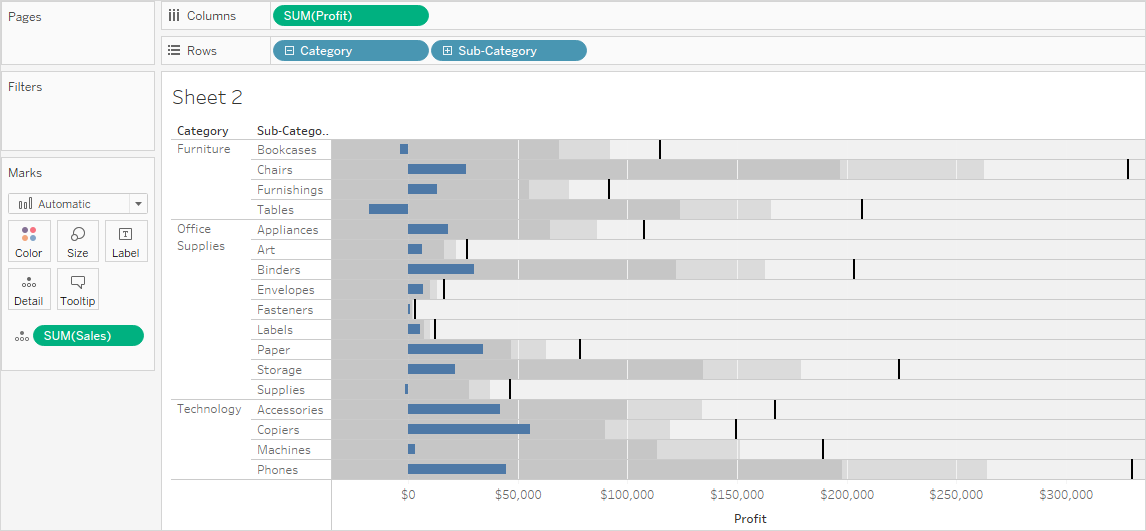Image resolution: width=1146 pixels, height=531 pixels.
Task: Open the Detail marks card
Action: (29, 289)
